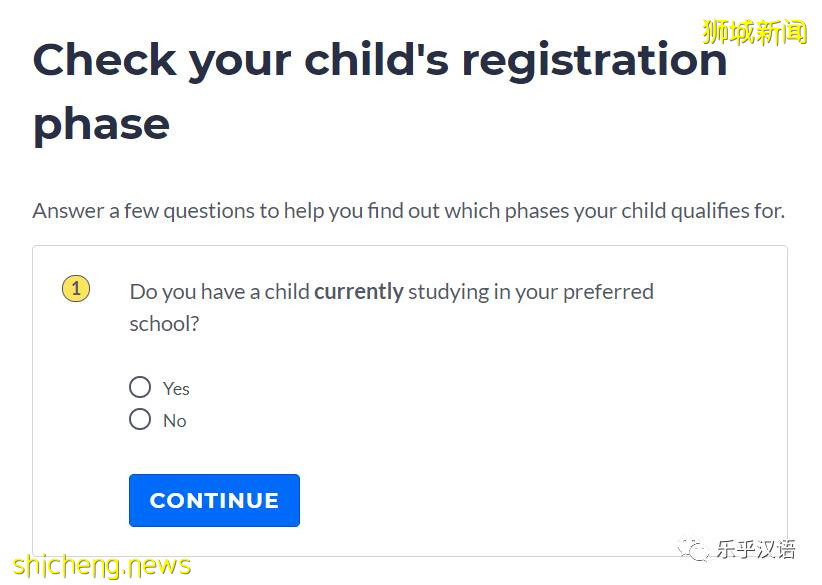This screenshot has width=822, height=585.
Task: Select the "No" radio button
Action: coord(140,419)
